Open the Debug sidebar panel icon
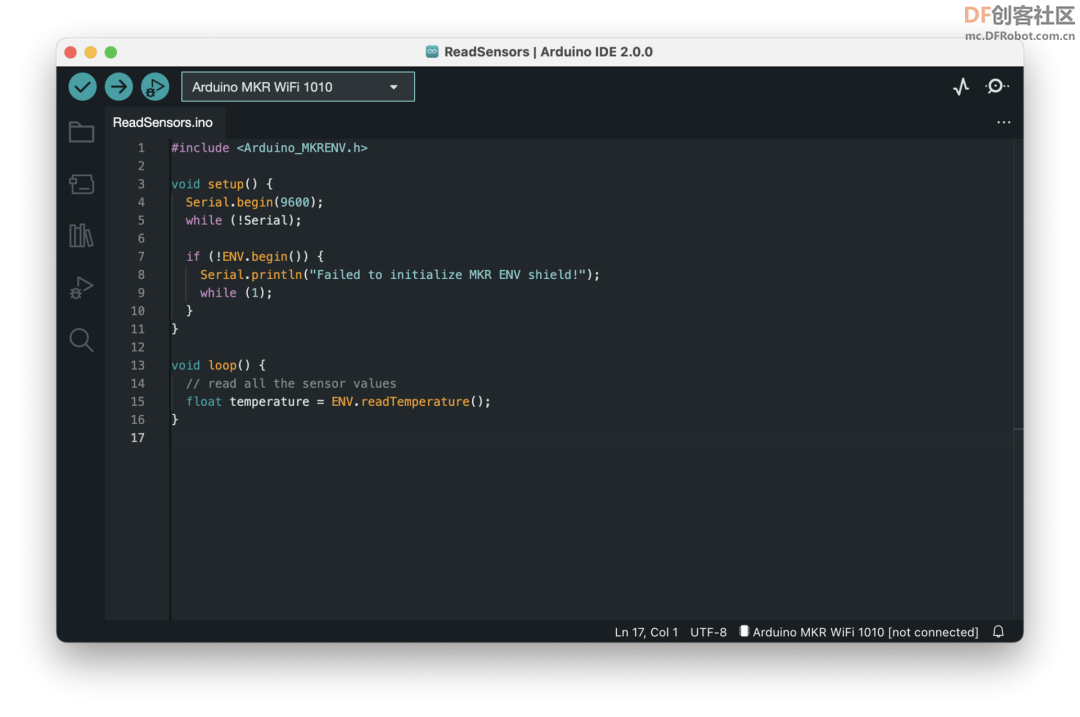The image size is (1080, 717). tap(81, 287)
